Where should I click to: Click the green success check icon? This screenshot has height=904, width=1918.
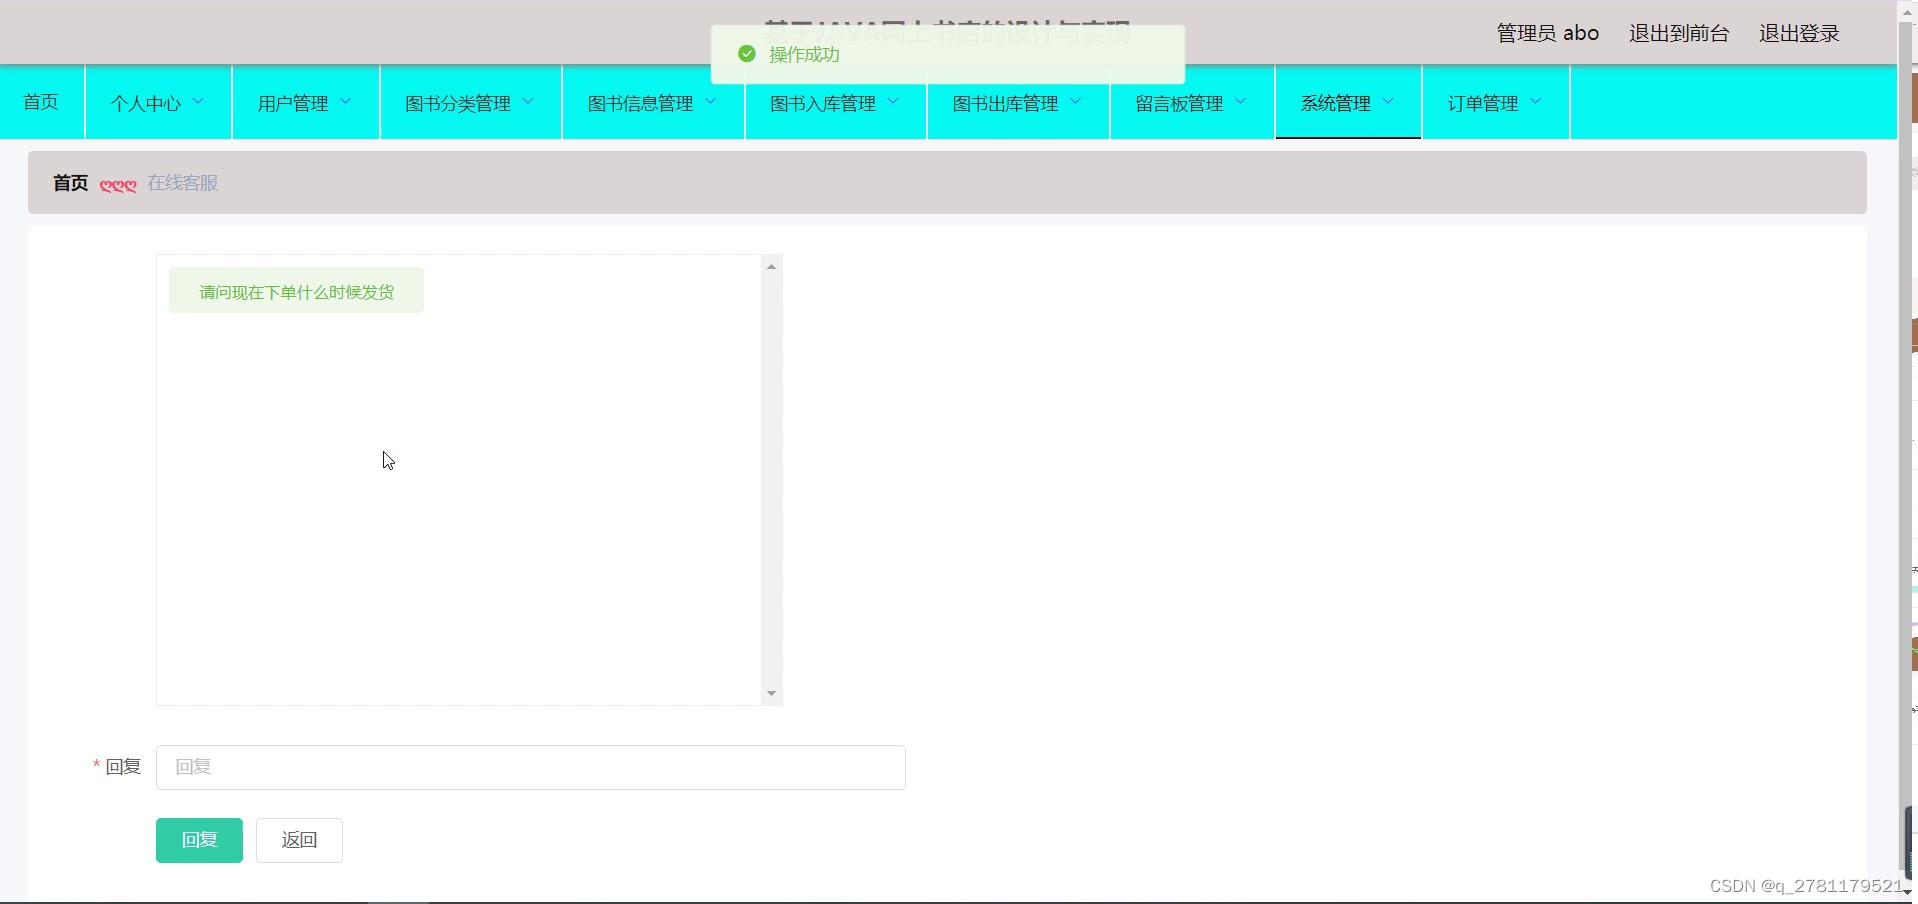point(746,54)
